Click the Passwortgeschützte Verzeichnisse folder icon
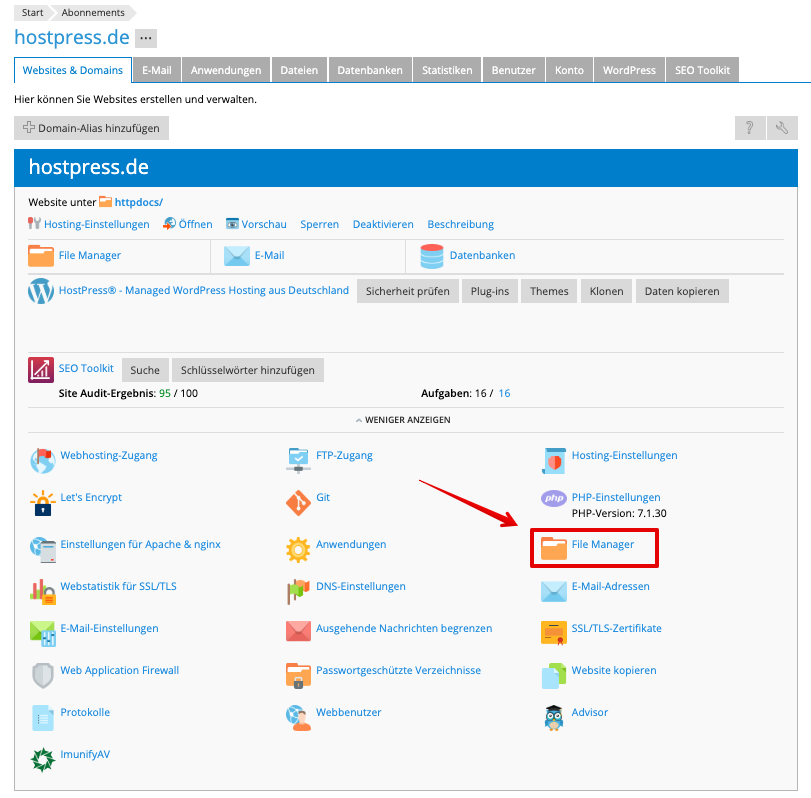 tap(298, 675)
